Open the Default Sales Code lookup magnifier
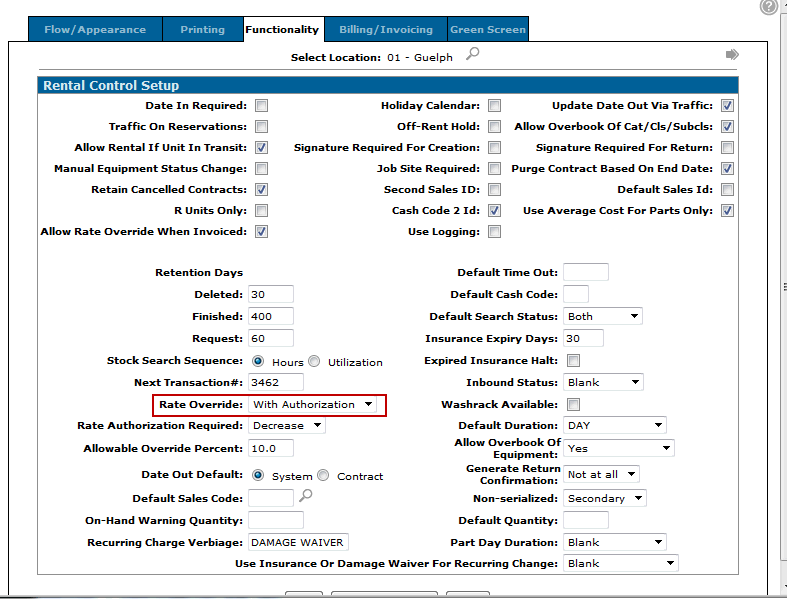The image size is (787, 599). pos(306,496)
